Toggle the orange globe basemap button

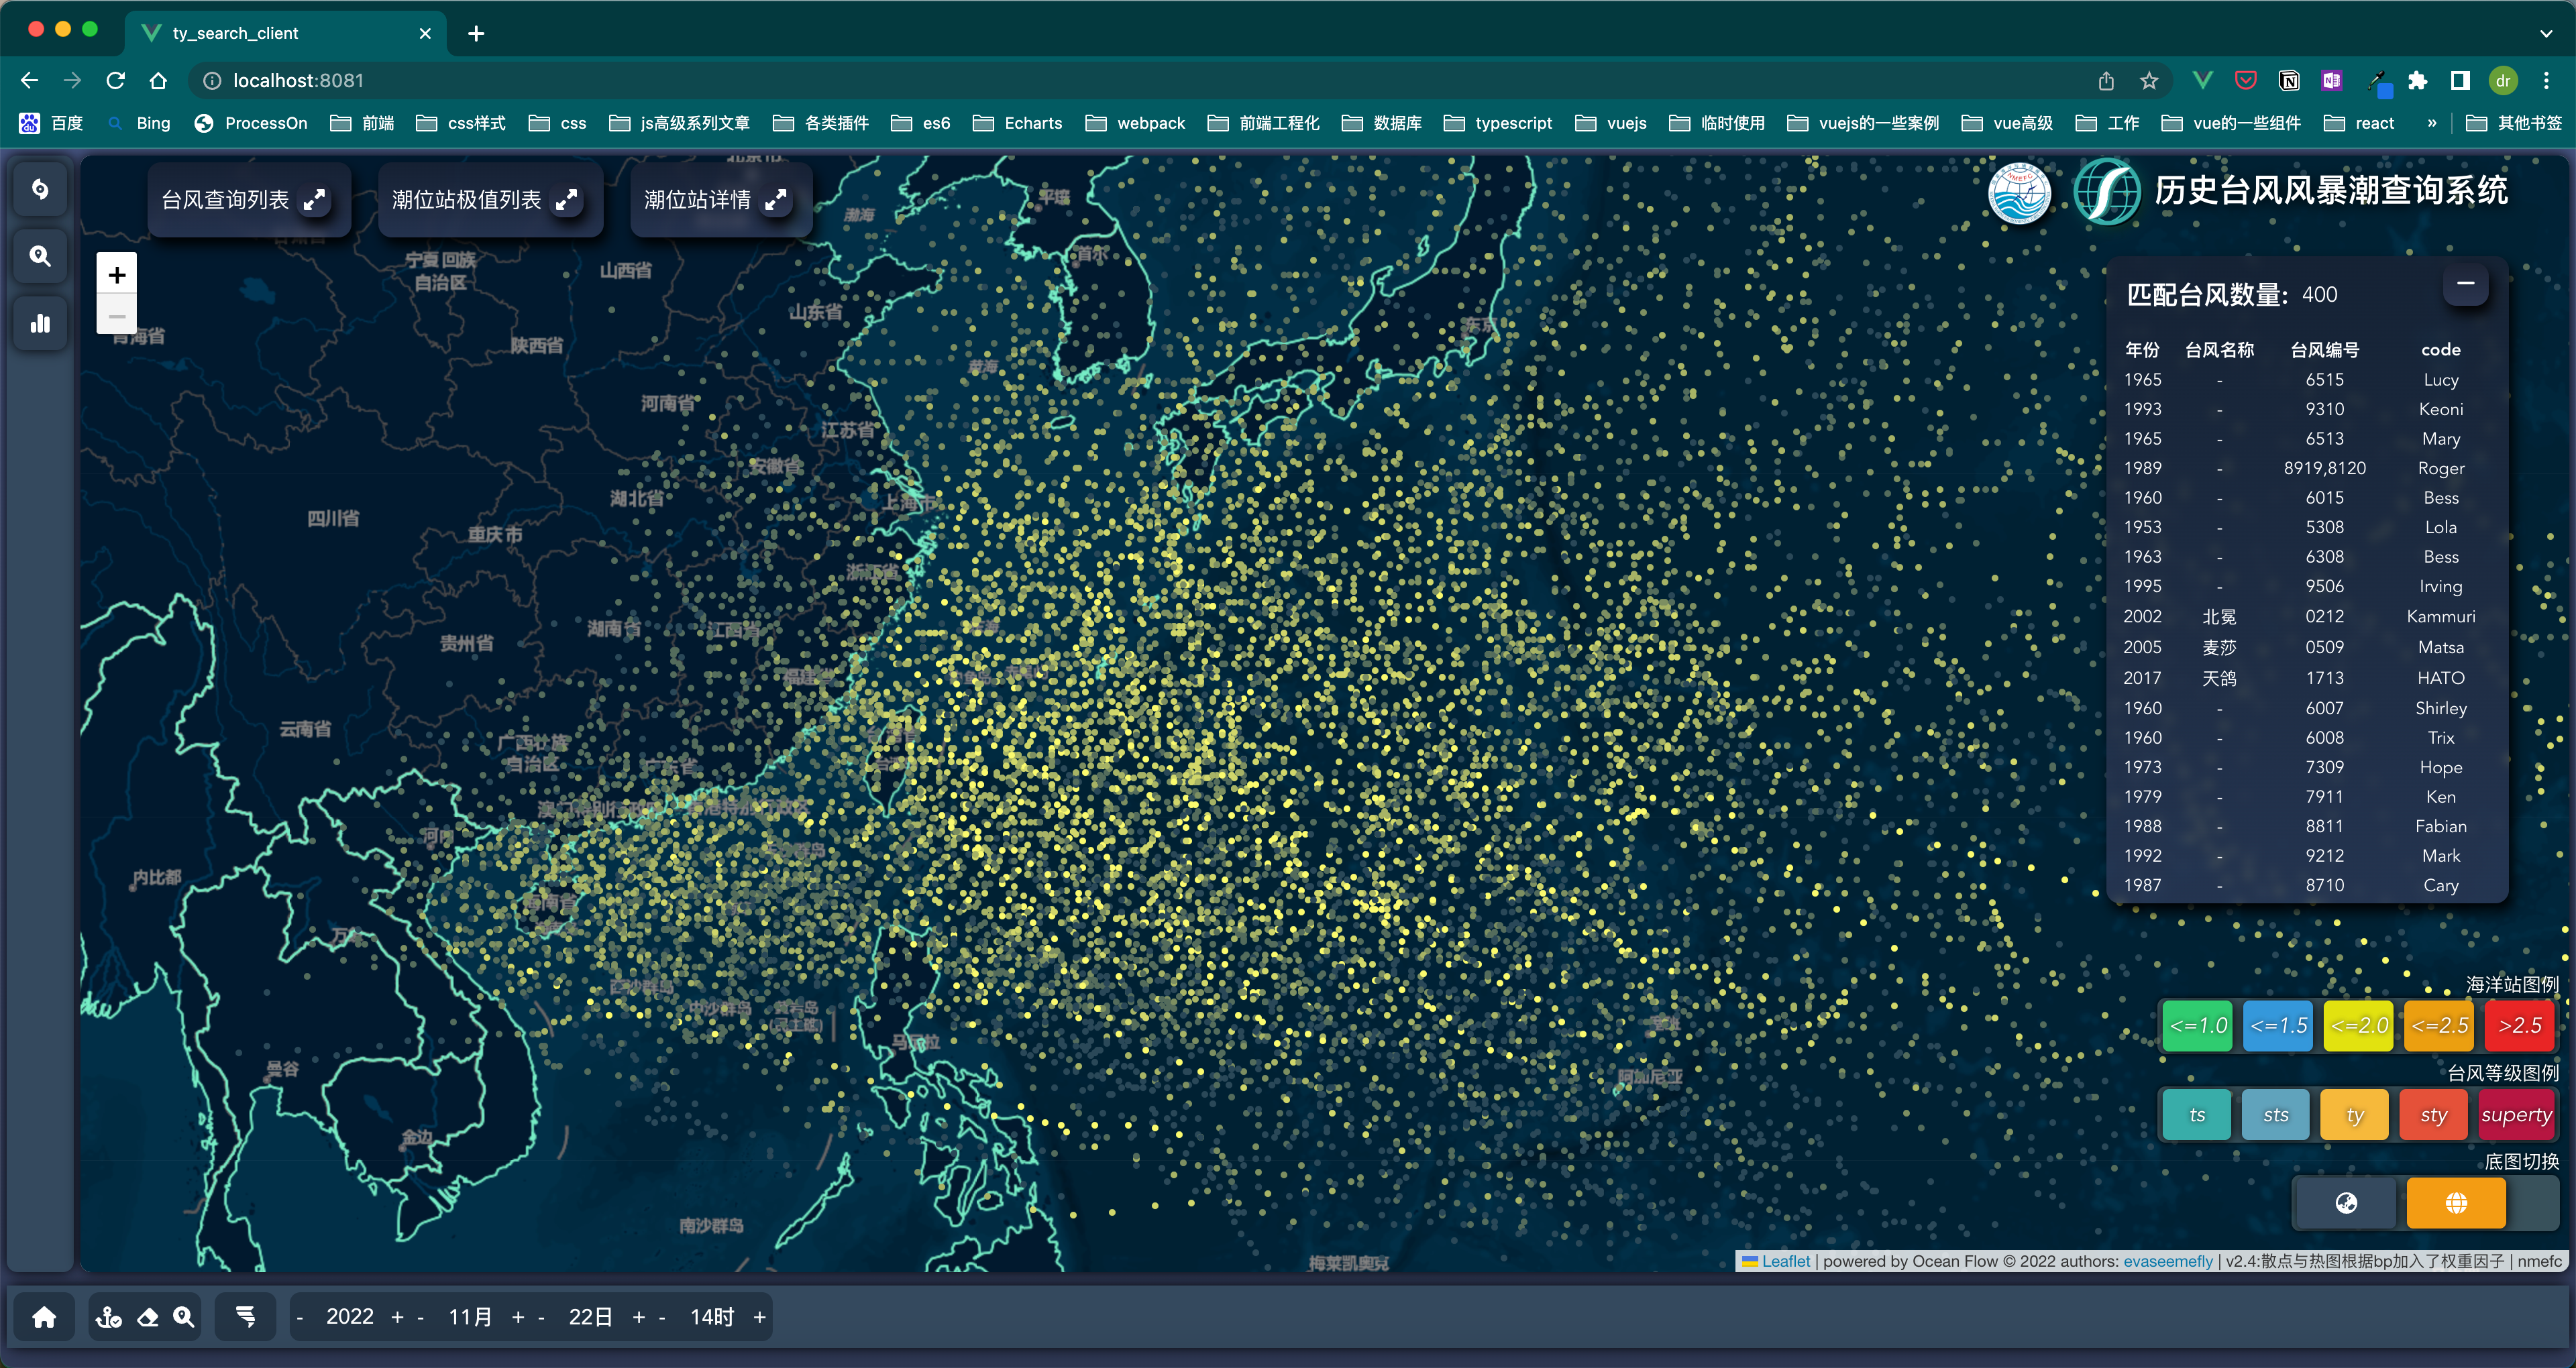point(2455,1203)
